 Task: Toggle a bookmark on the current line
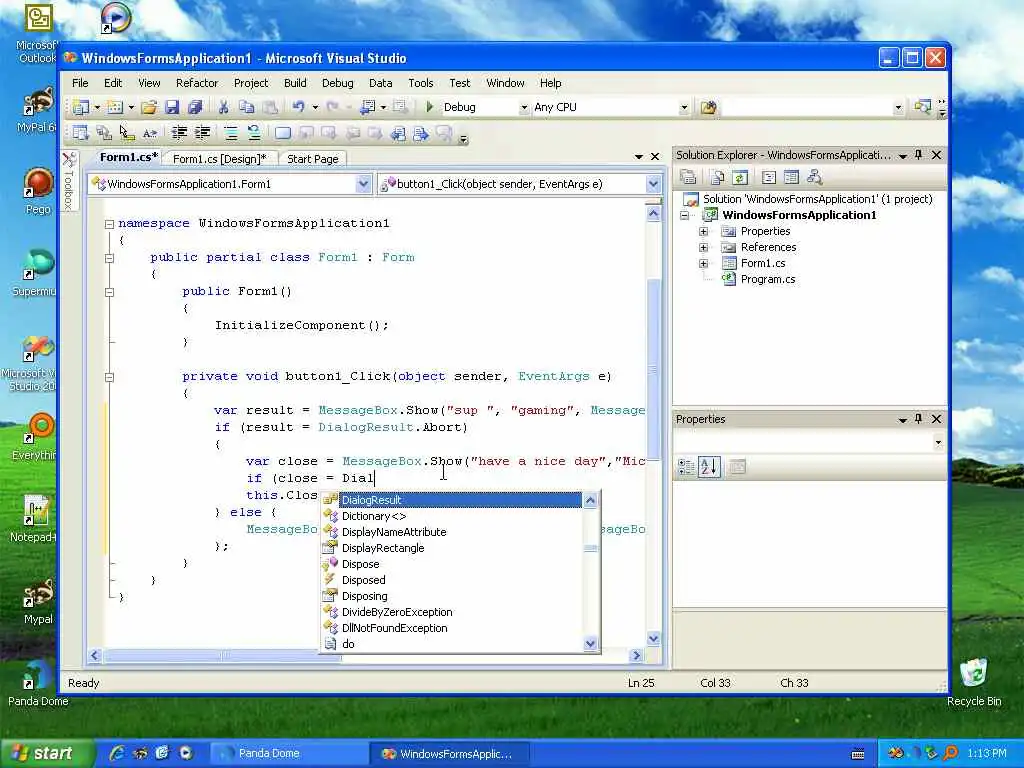283,133
